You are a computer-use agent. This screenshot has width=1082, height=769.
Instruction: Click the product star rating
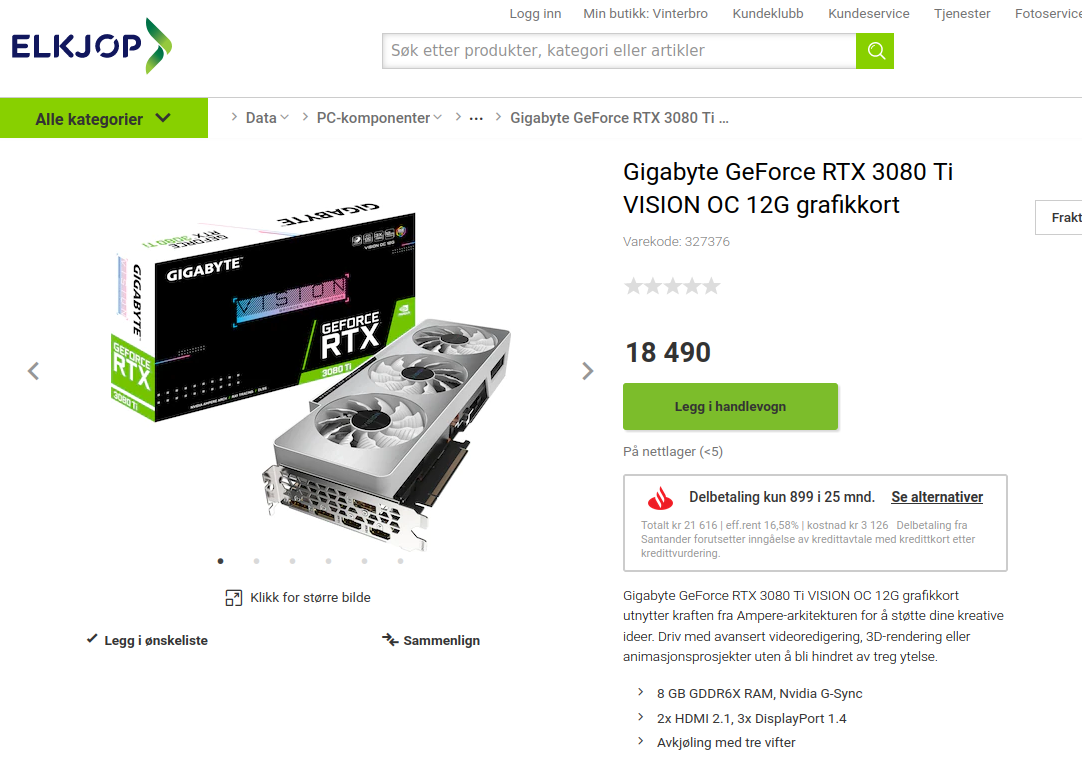672,286
